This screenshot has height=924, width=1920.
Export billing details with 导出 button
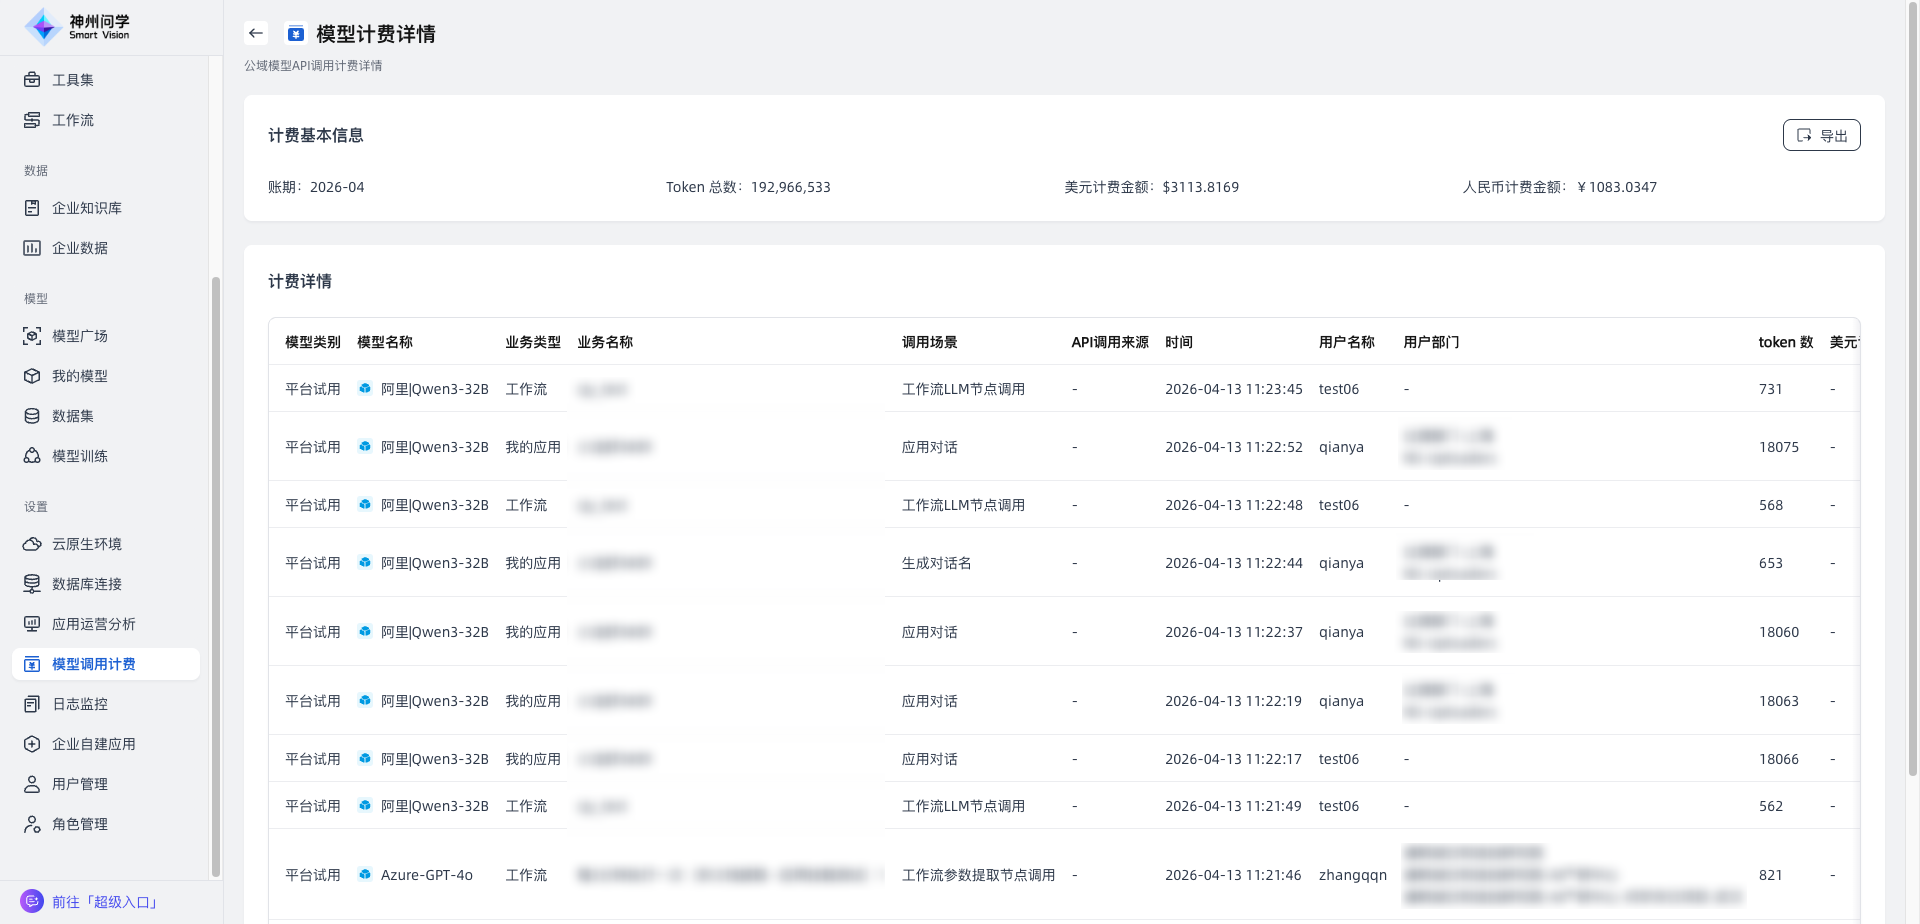click(1821, 135)
